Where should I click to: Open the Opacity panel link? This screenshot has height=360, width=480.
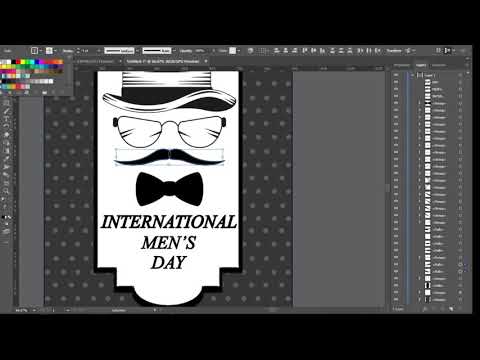click(186, 51)
